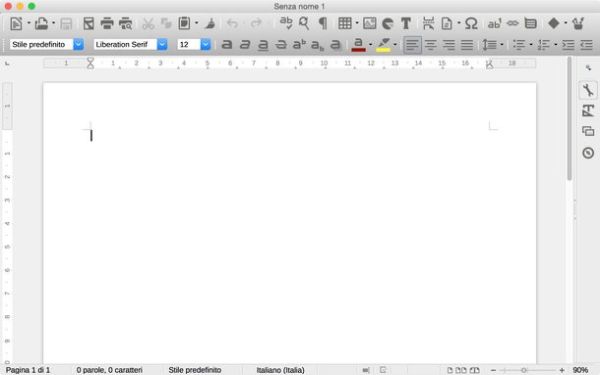Open the spellcheck ab icon

[x=286, y=23]
